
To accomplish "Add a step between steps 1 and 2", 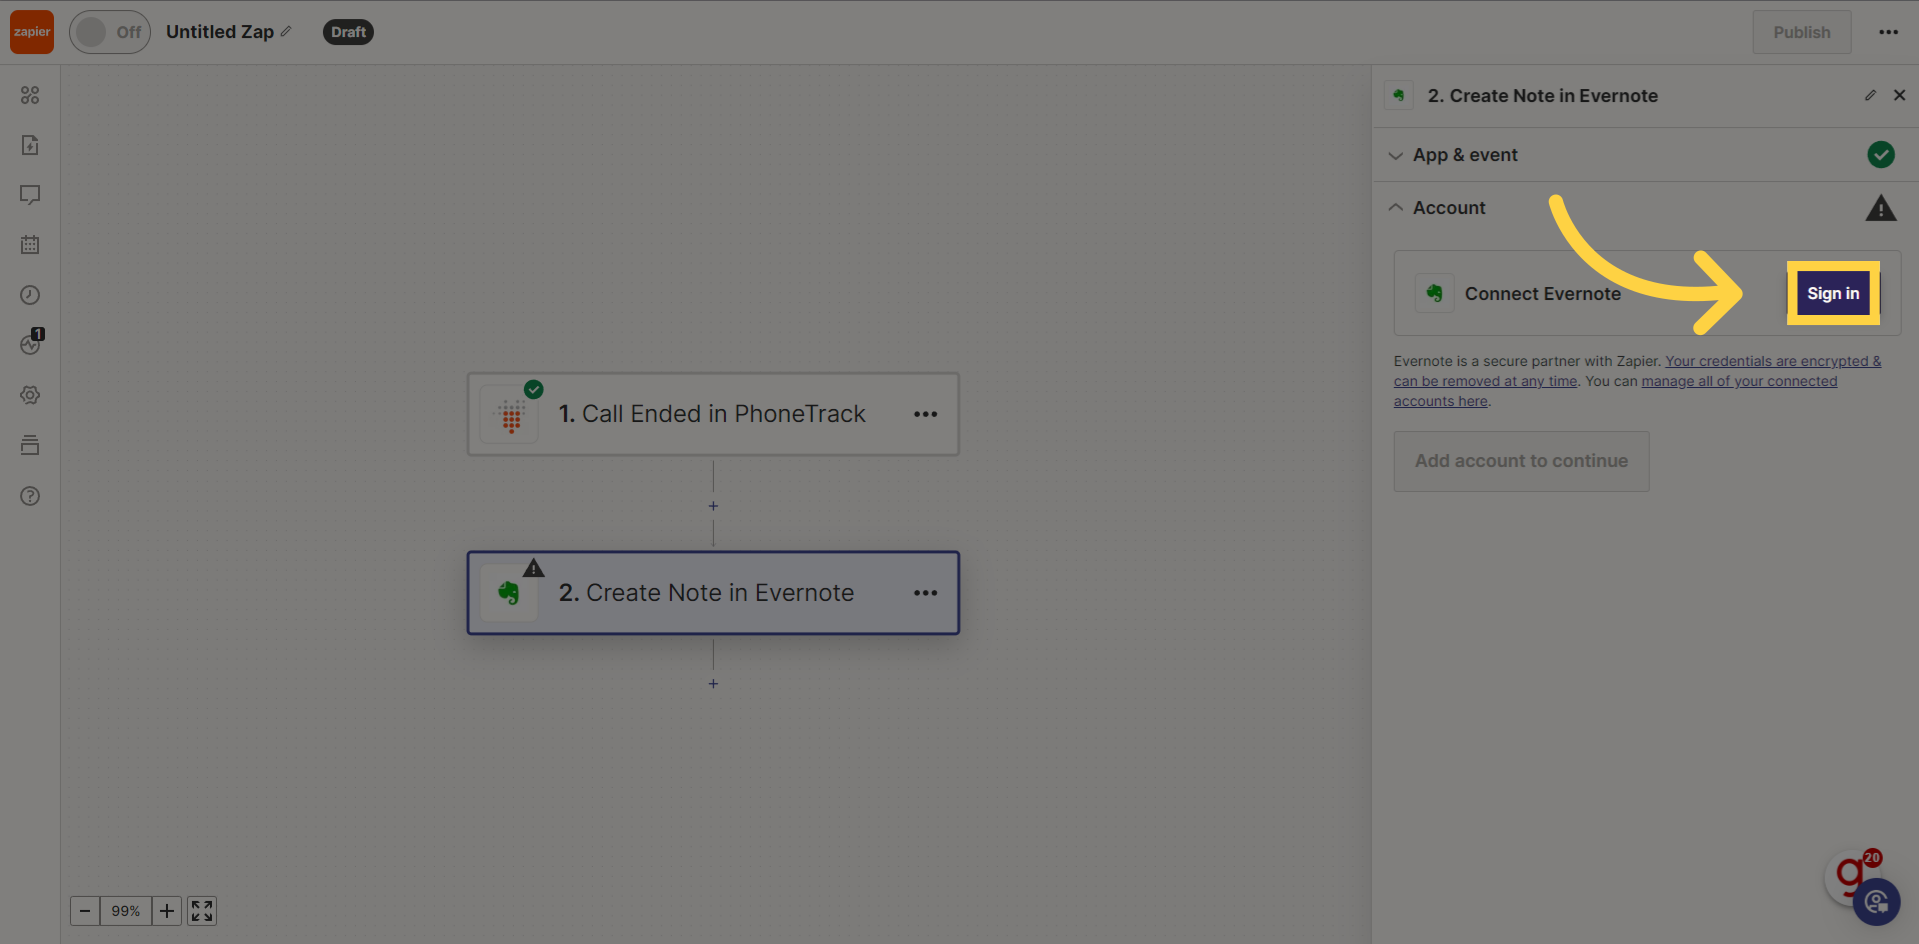I will point(713,506).
